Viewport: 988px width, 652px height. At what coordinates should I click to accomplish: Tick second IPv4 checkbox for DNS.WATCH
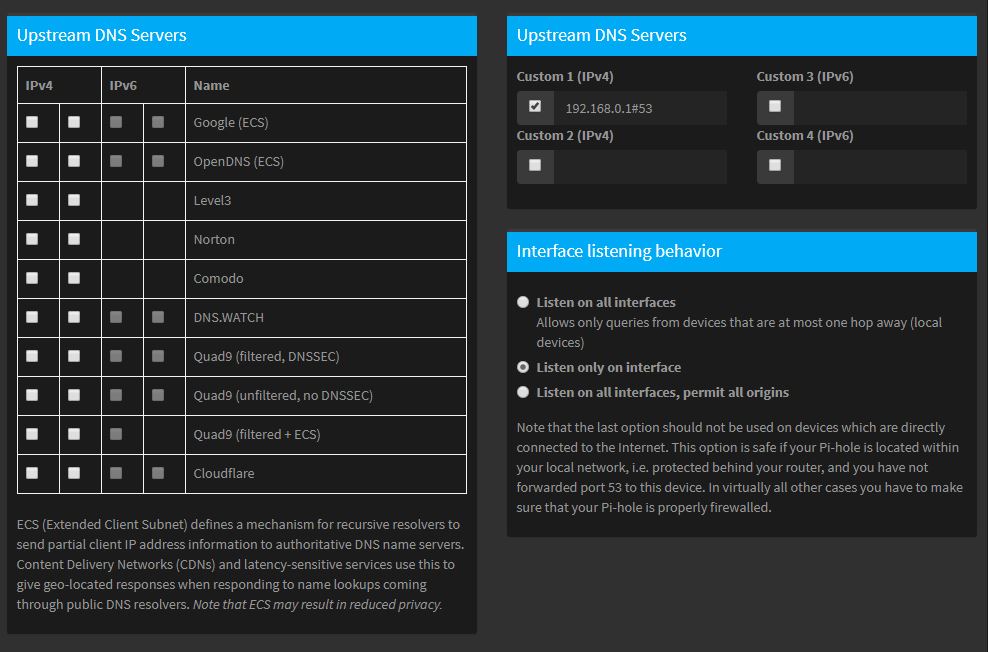pos(74,317)
